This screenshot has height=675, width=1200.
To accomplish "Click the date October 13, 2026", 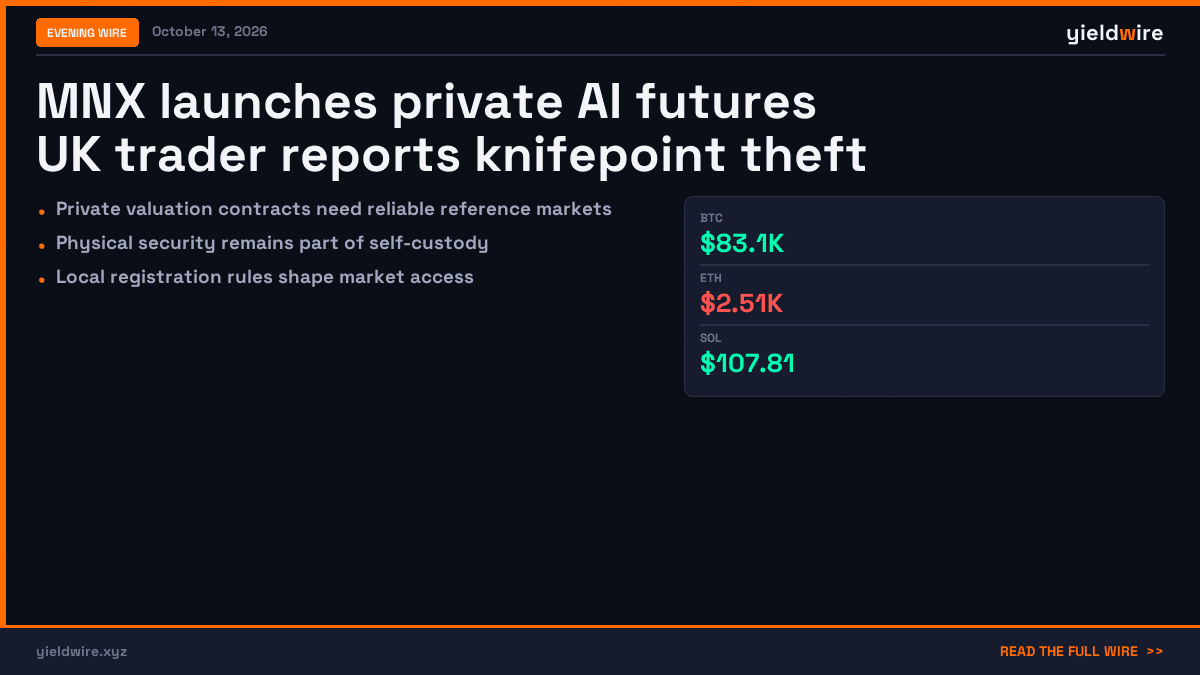I will click(210, 32).
